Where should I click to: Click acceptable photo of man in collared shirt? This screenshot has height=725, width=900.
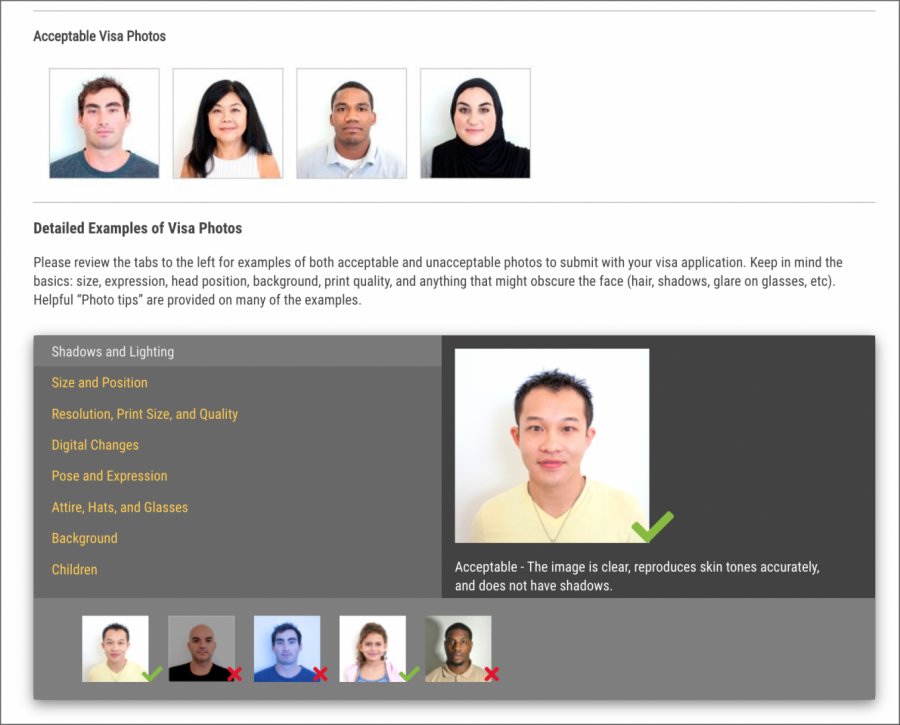pyautogui.click(x=351, y=123)
